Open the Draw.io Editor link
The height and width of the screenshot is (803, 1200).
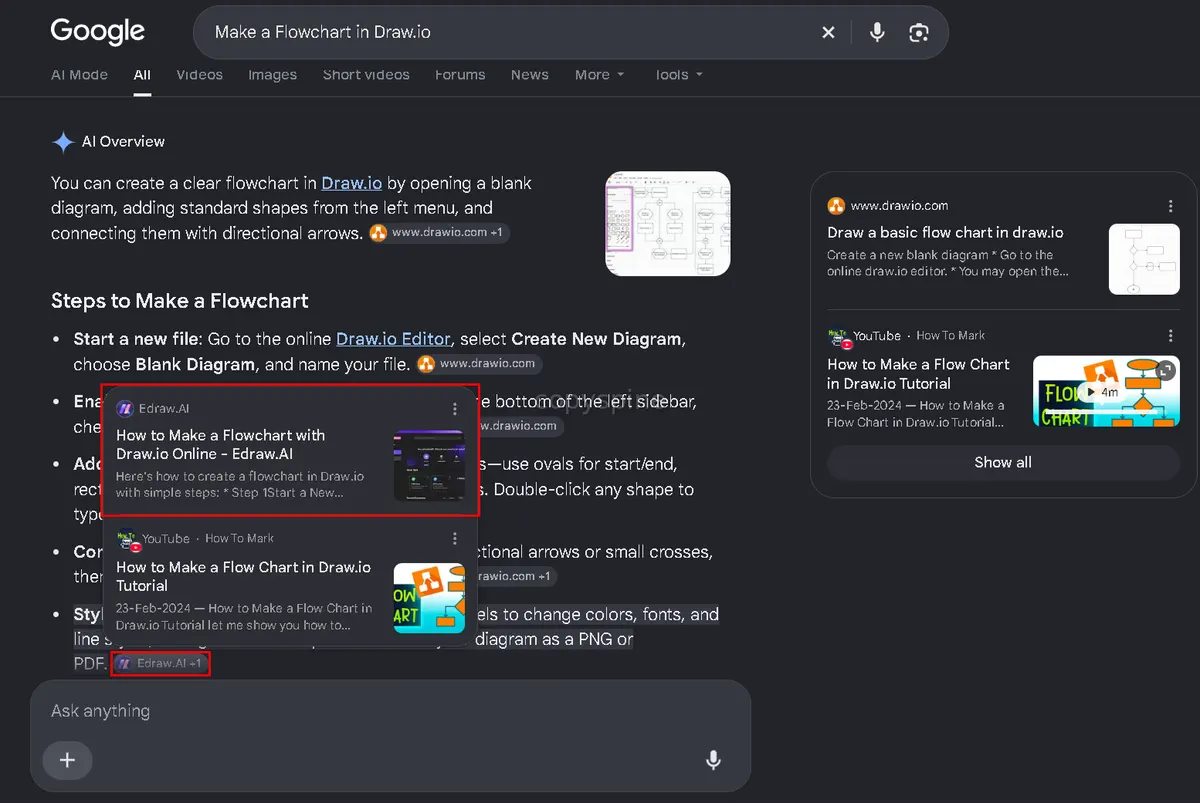point(393,339)
